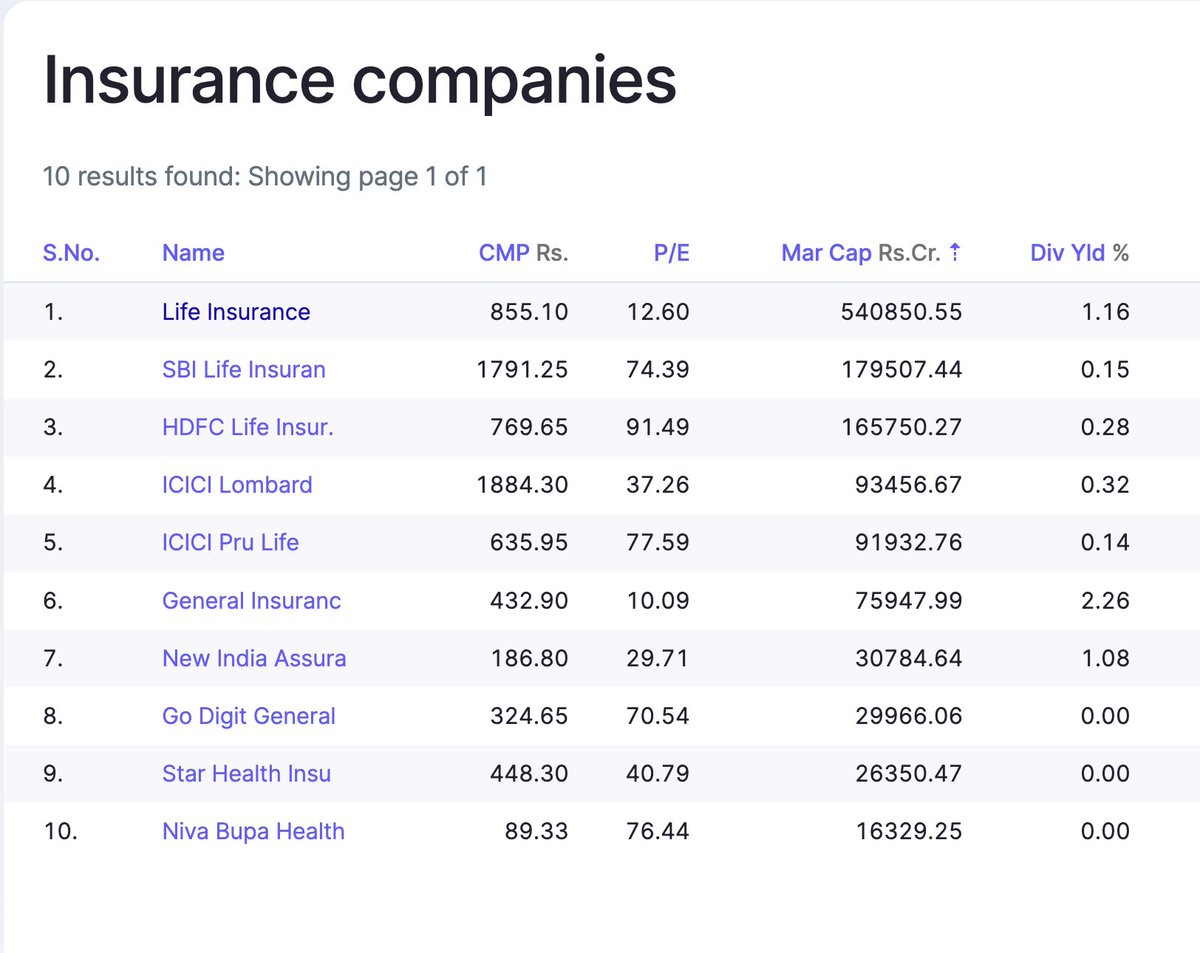Screen dimensions: 1200x953
Task: Open ICICI Lombard company link
Action: pyautogui.click(x=237, y=485)
